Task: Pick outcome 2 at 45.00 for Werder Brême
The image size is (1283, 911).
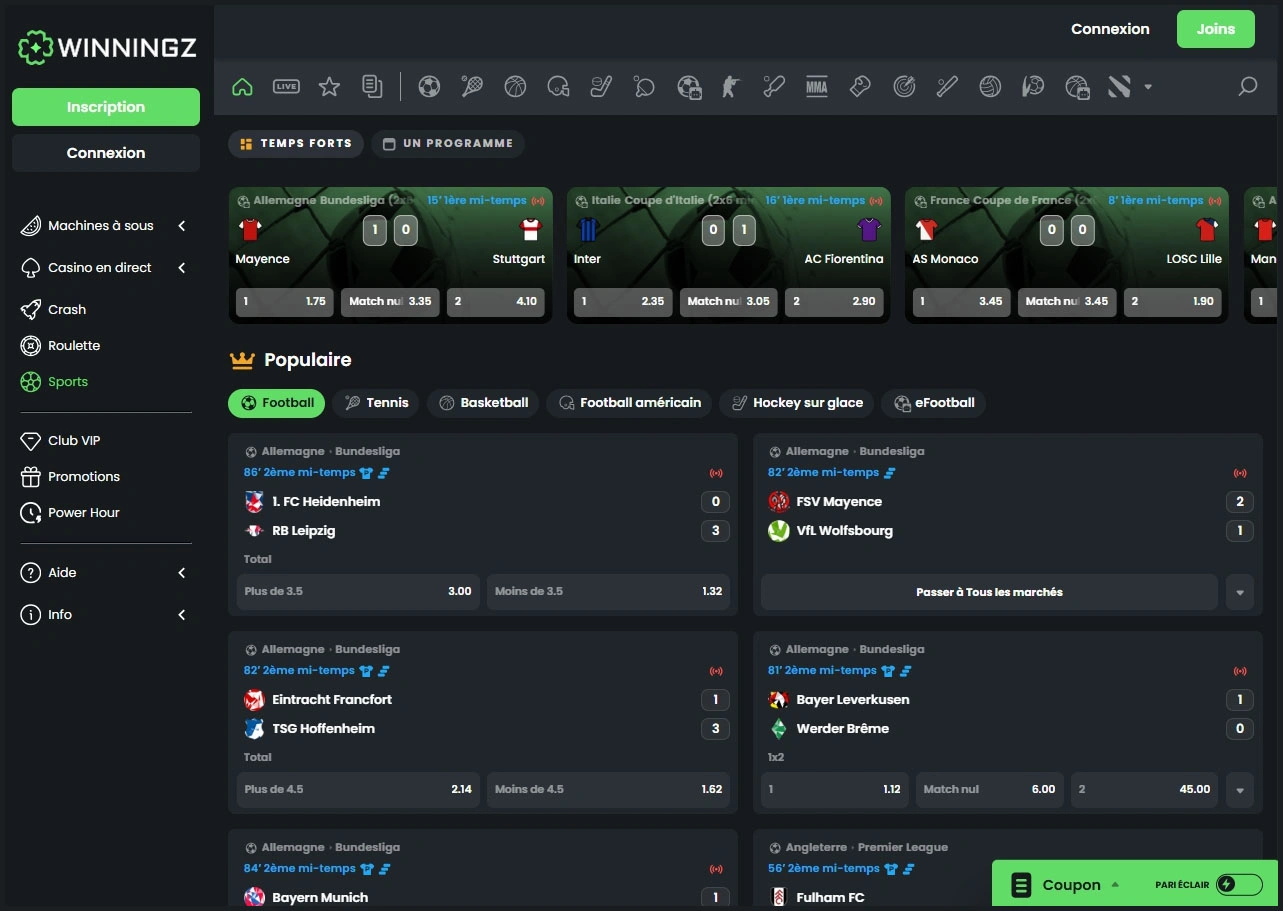Action: click(x=1144, y=790)
